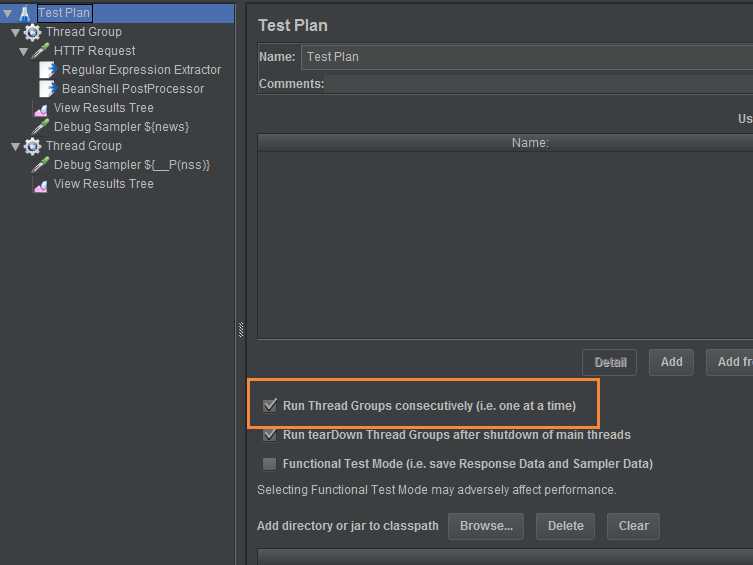Viewport: 753px width, 565px height.
Task: Toggle Run Thread Groups consecutively checkbox
Action: (270, 405)
